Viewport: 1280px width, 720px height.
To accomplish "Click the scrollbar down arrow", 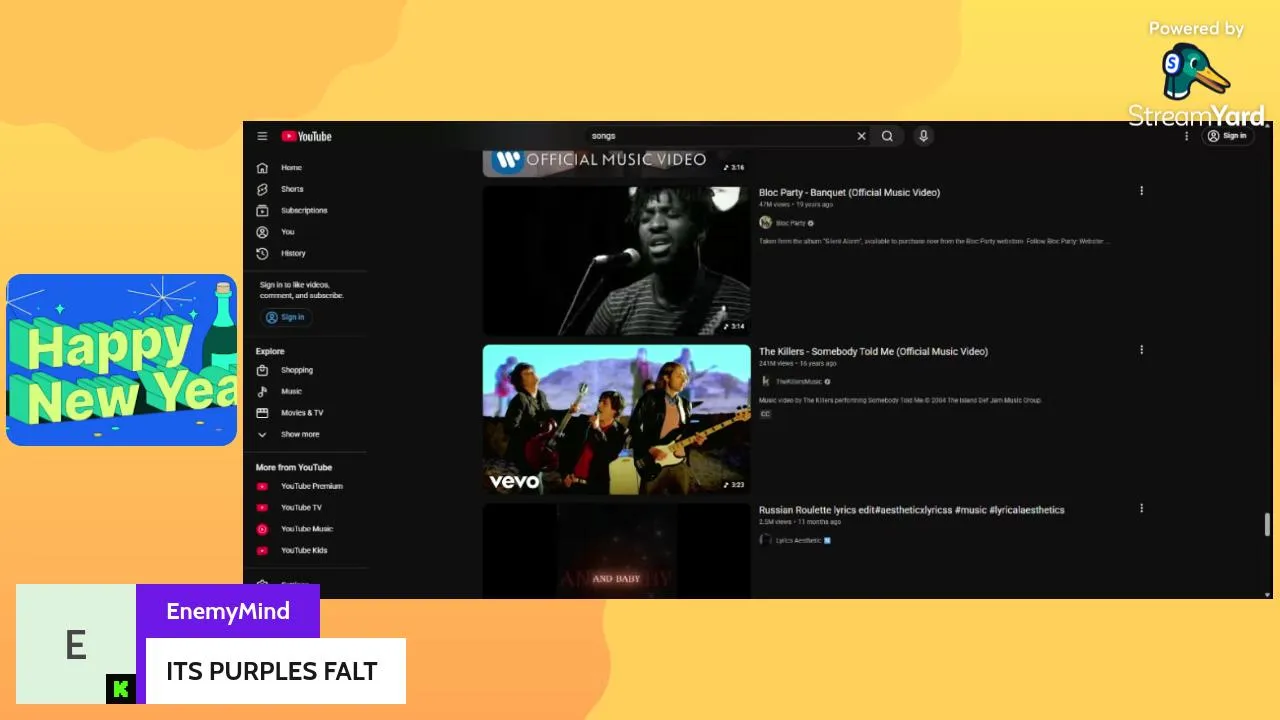I will (x=1267, y=594).
